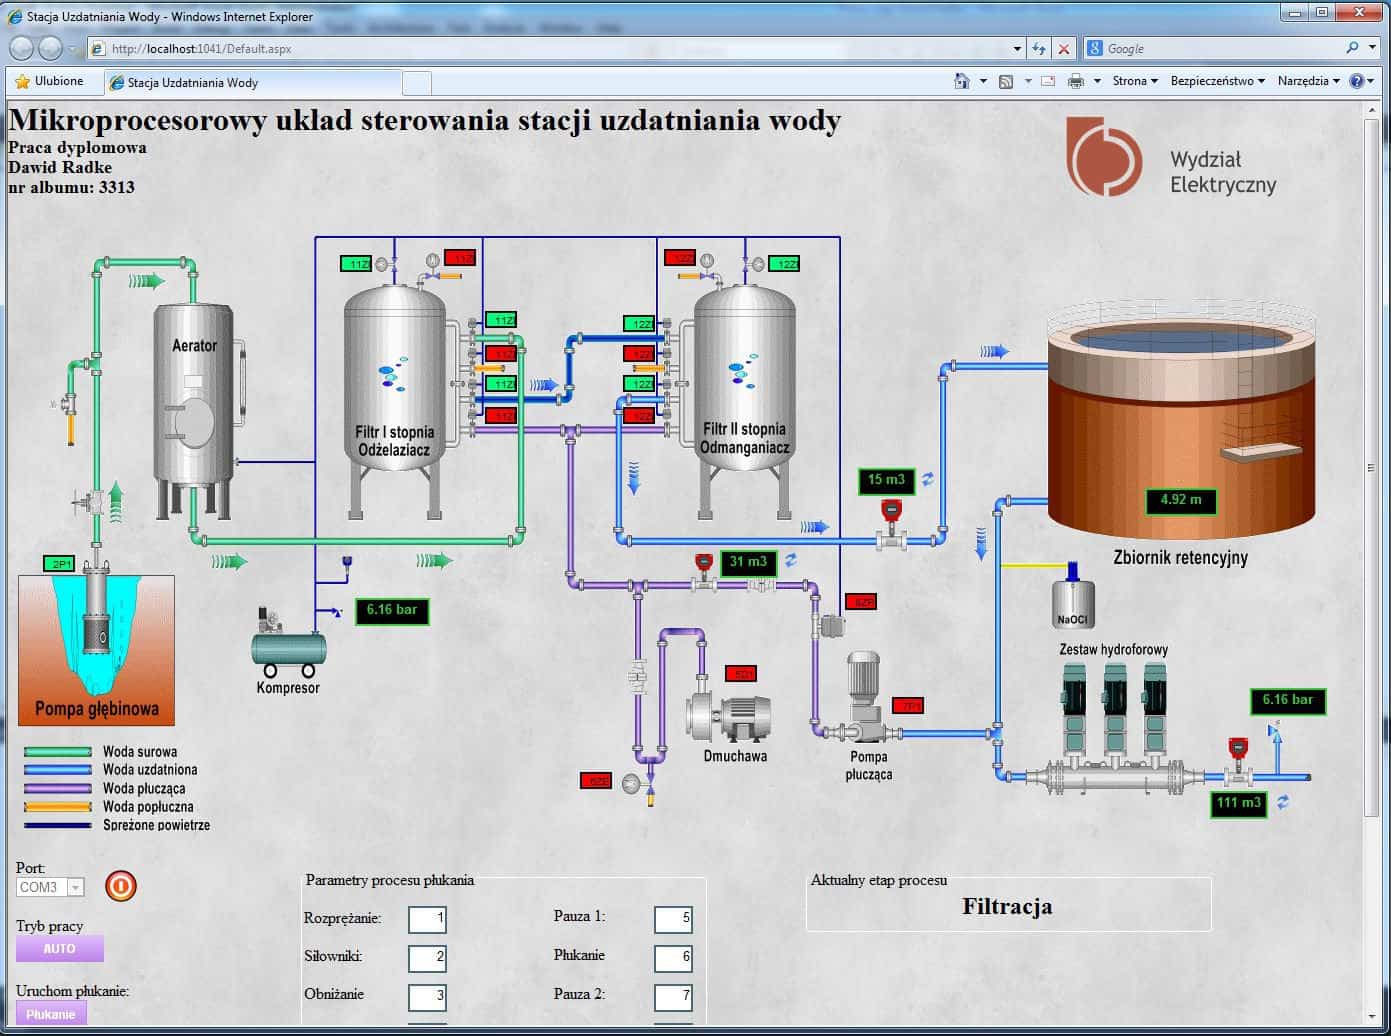1391x1036 pixels.
Task: Open the Help dropdown arrow
Action: 1372,81
